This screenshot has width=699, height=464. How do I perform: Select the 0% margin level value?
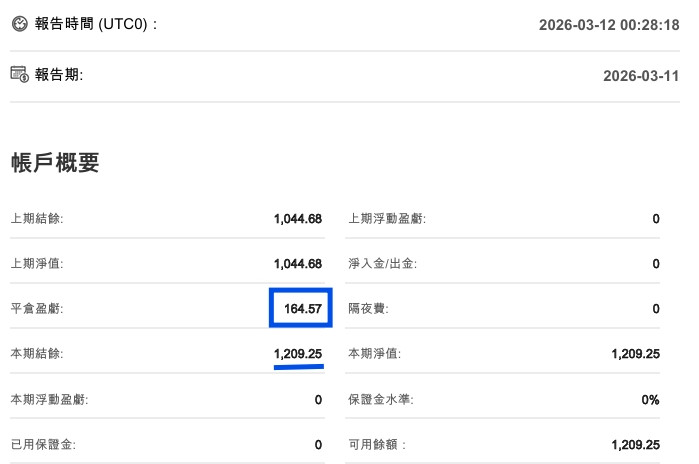[x=650, y=400]
